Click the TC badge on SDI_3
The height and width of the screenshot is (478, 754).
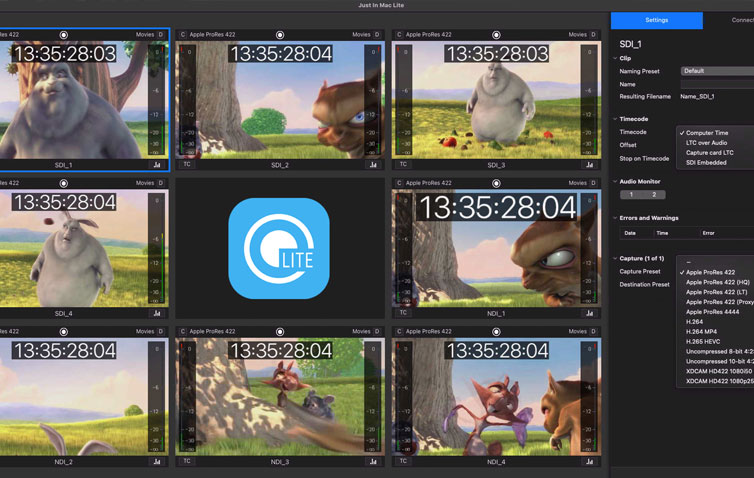pos(403,164)
